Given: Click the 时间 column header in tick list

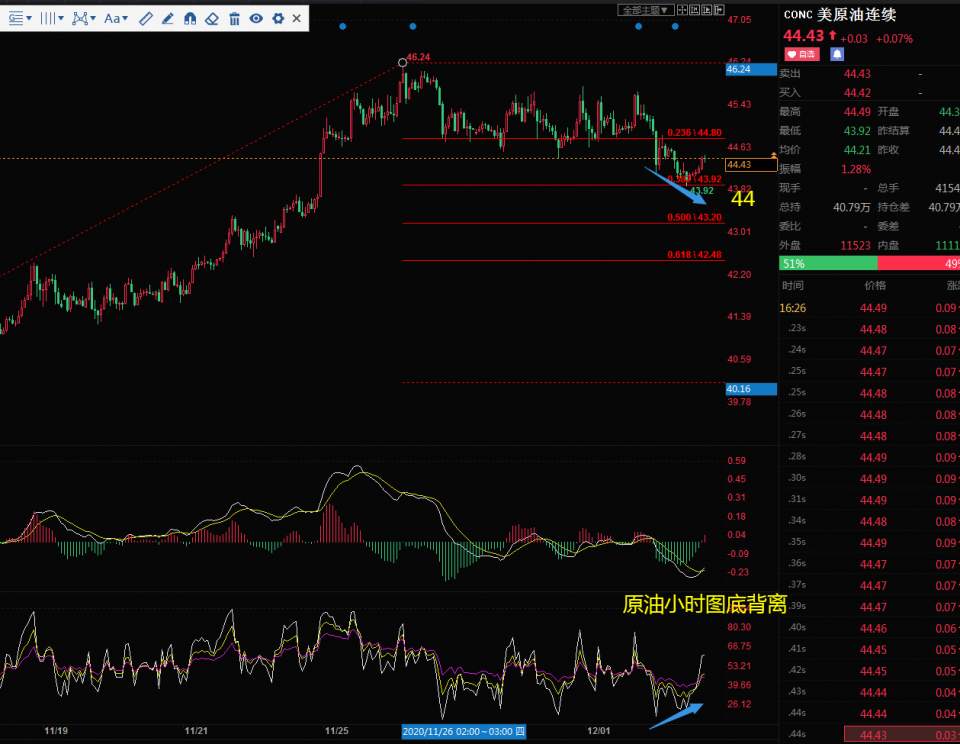Looking at the screenshot, I should click(792, 285).
